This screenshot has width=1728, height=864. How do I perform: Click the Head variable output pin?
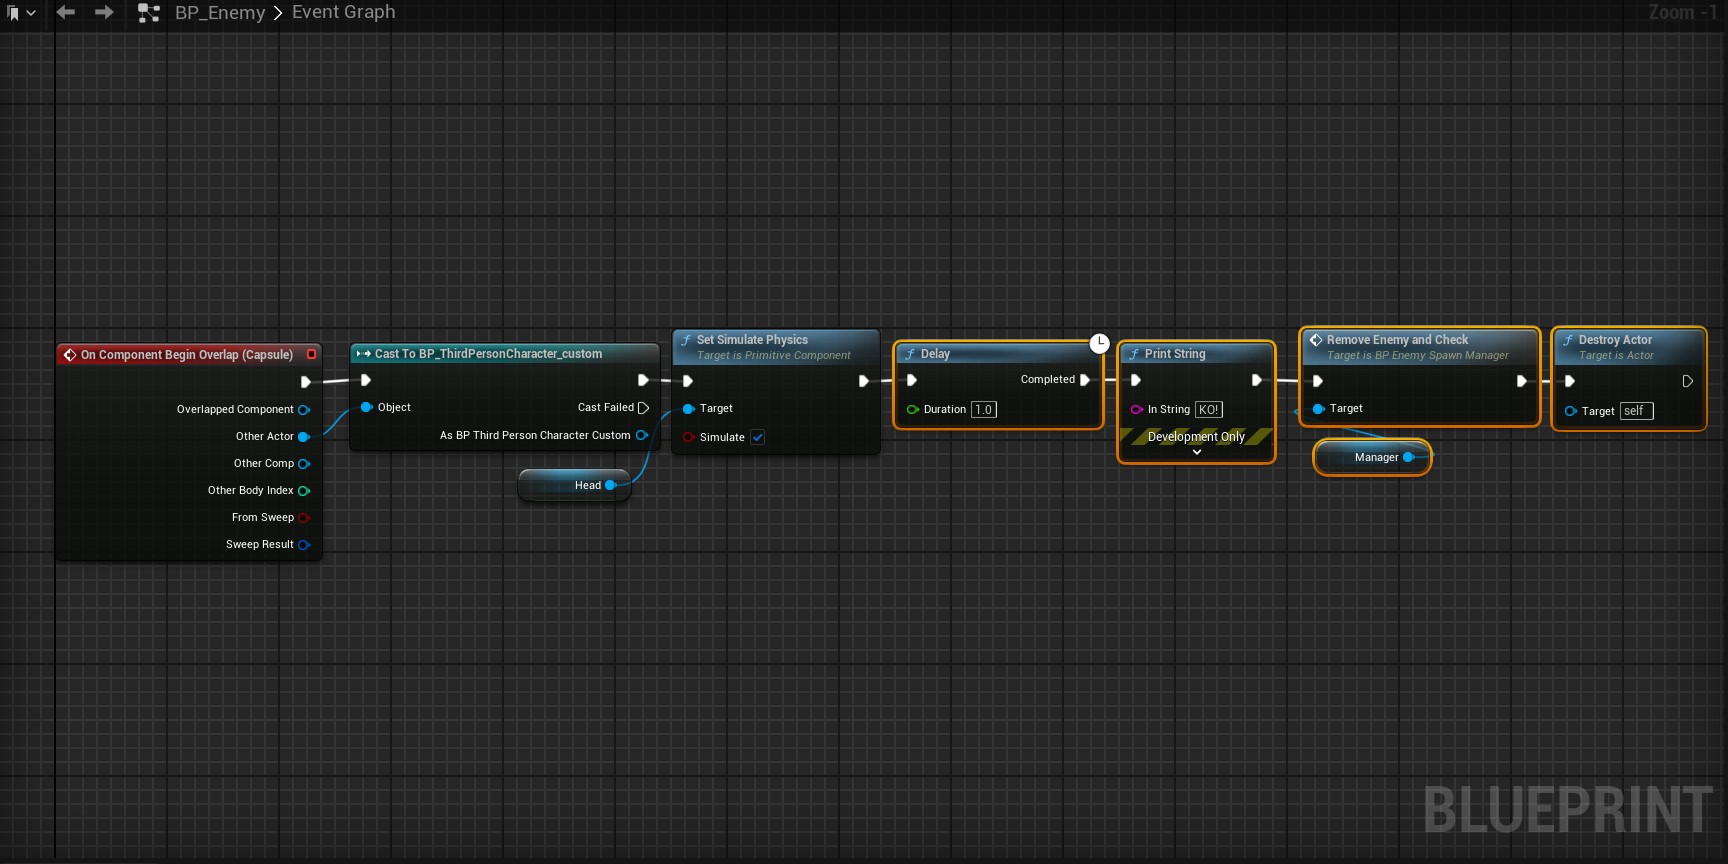[x=610, y=485]
